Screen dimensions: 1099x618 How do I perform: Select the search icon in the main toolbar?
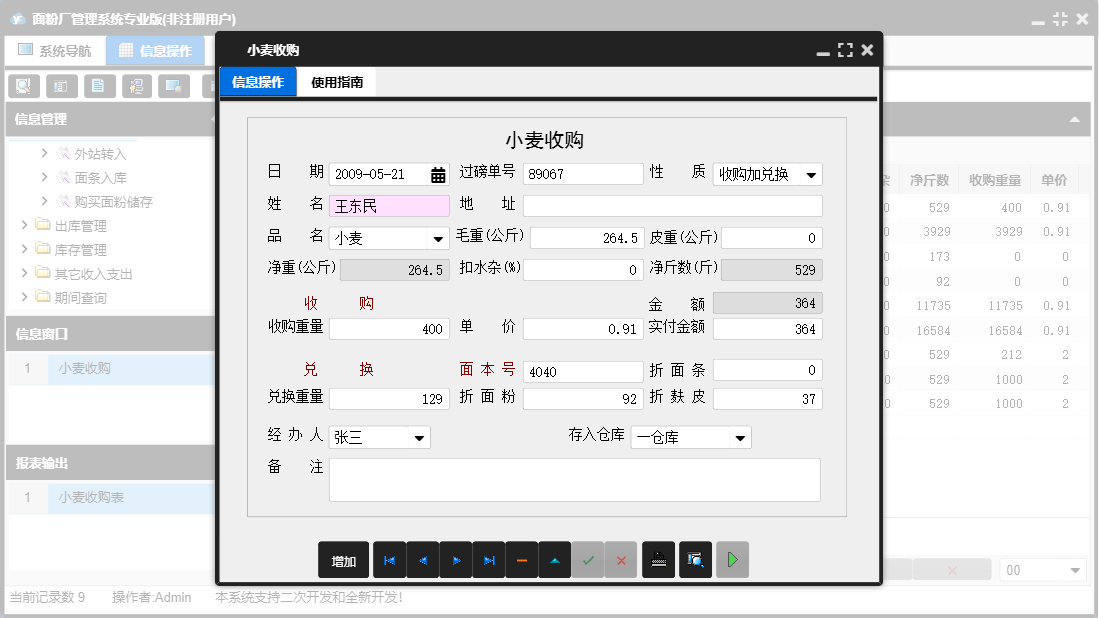click(23, 86)
